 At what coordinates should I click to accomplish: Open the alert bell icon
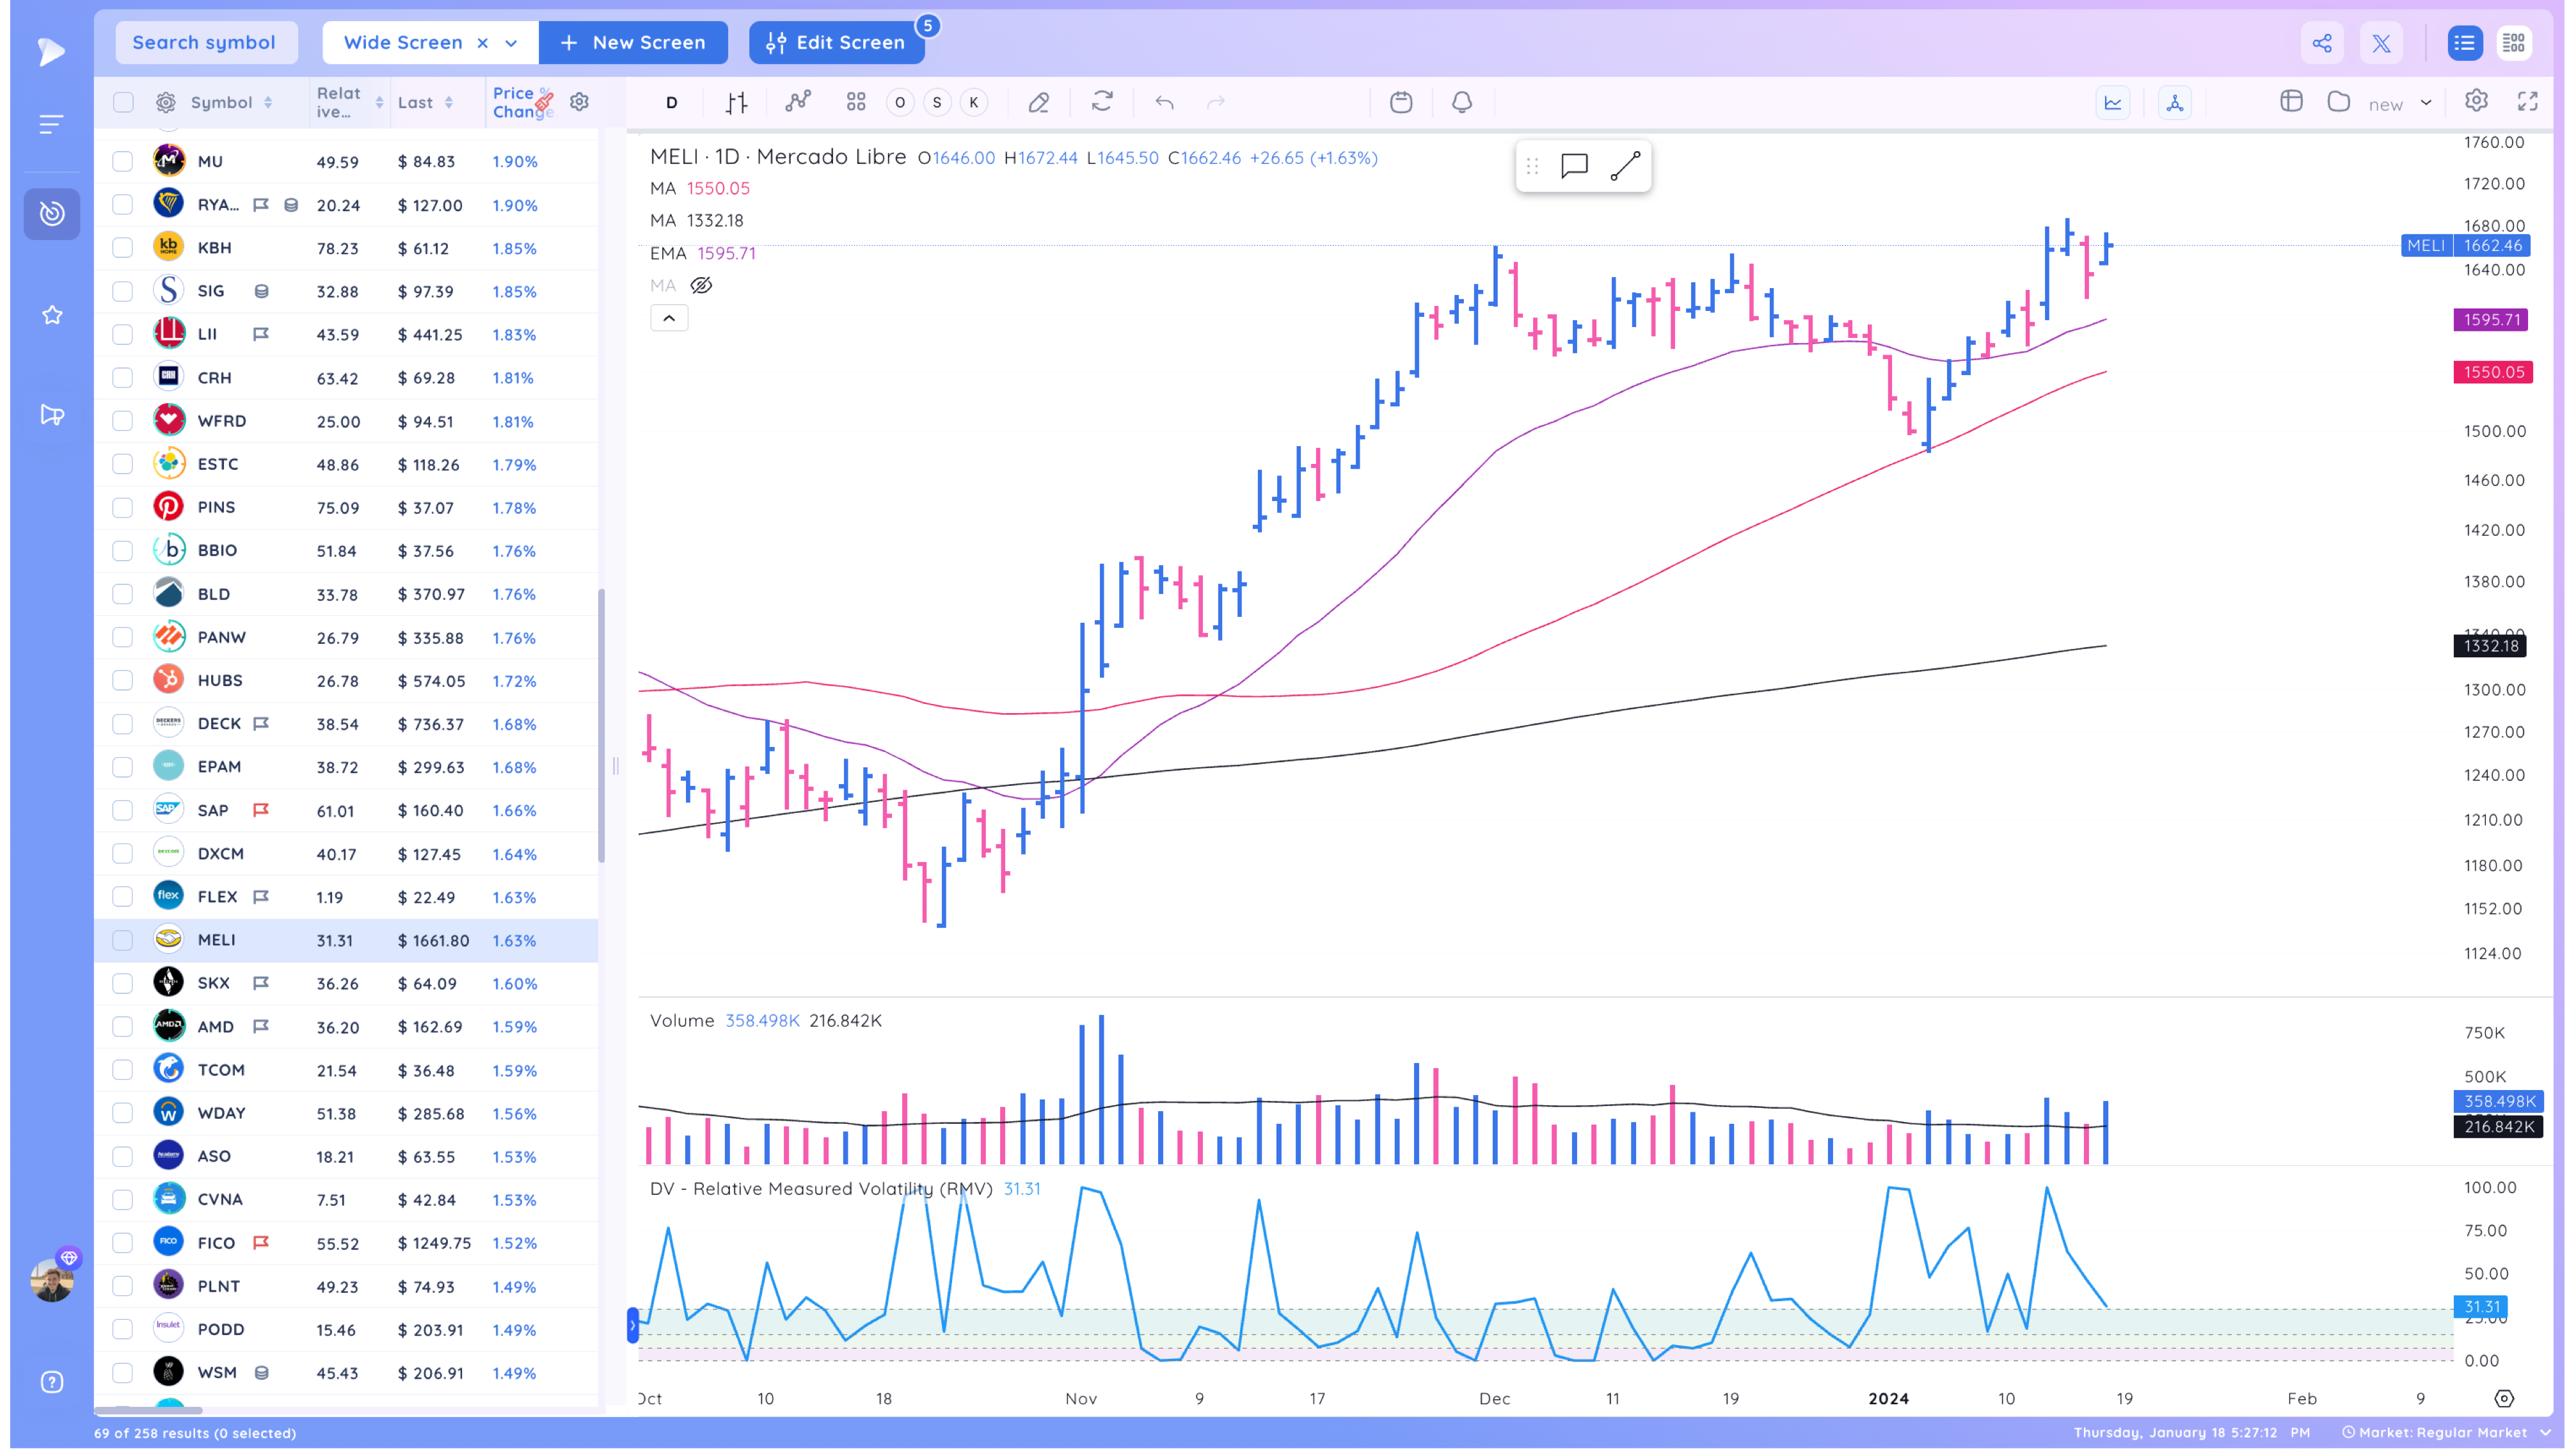pyautogui.click(x=1462, y=102)
